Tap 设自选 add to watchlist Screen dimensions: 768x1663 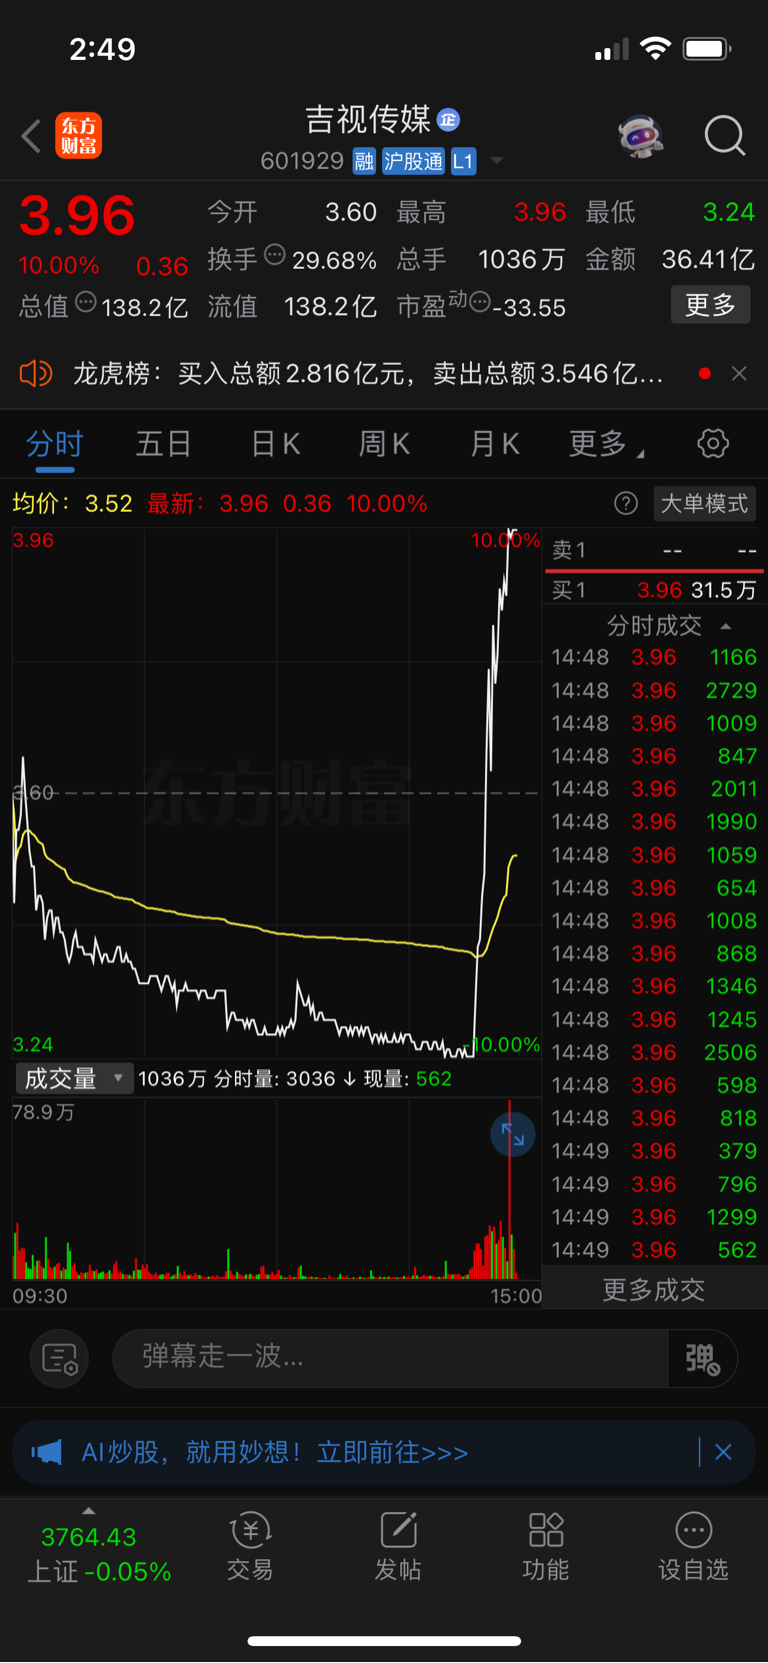click(693, 1547)
